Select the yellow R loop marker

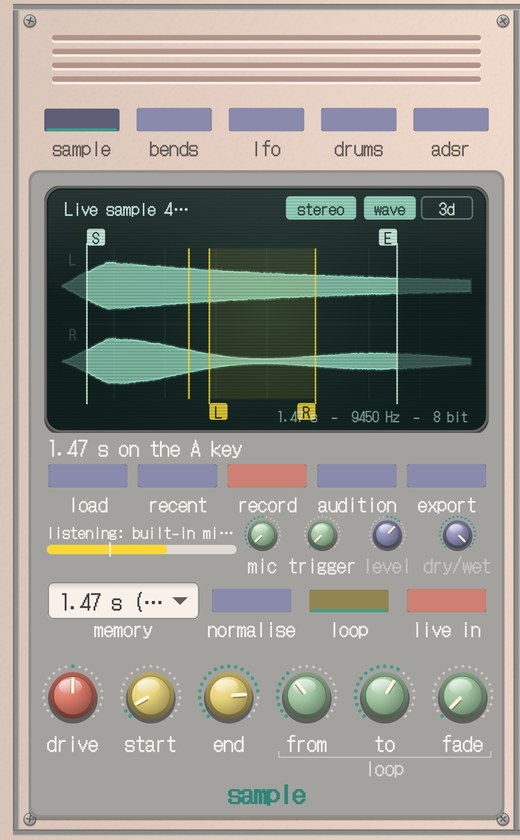coord(306,411)
